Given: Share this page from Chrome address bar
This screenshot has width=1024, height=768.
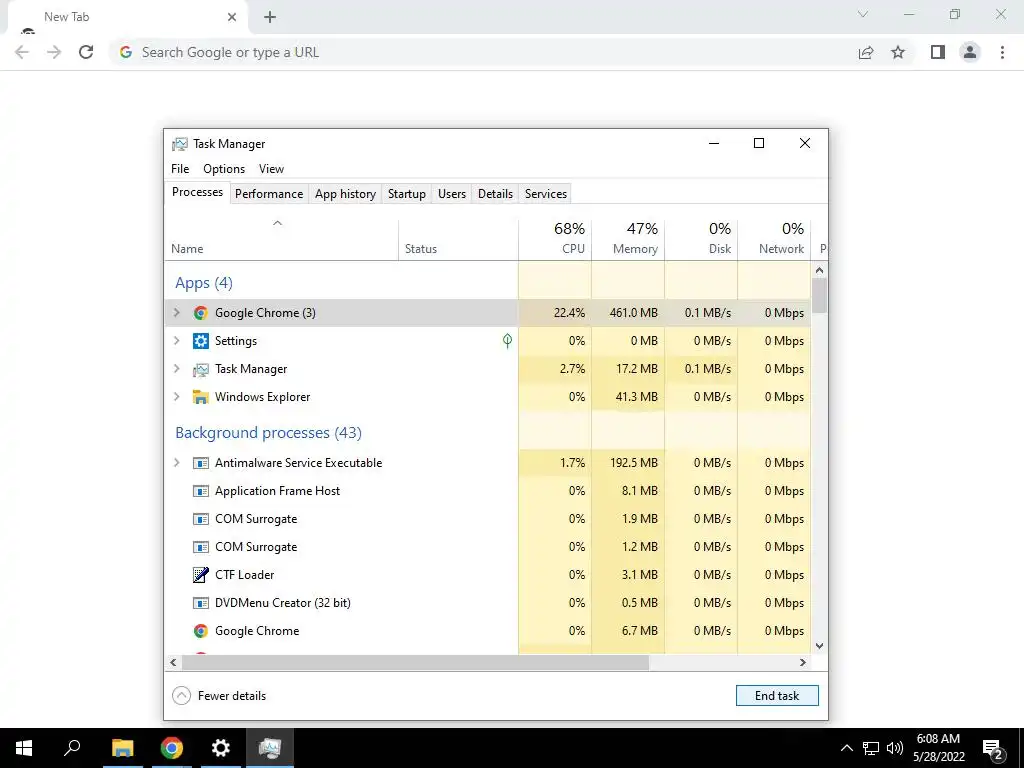Looking at the screenshot, I should 866,52.
